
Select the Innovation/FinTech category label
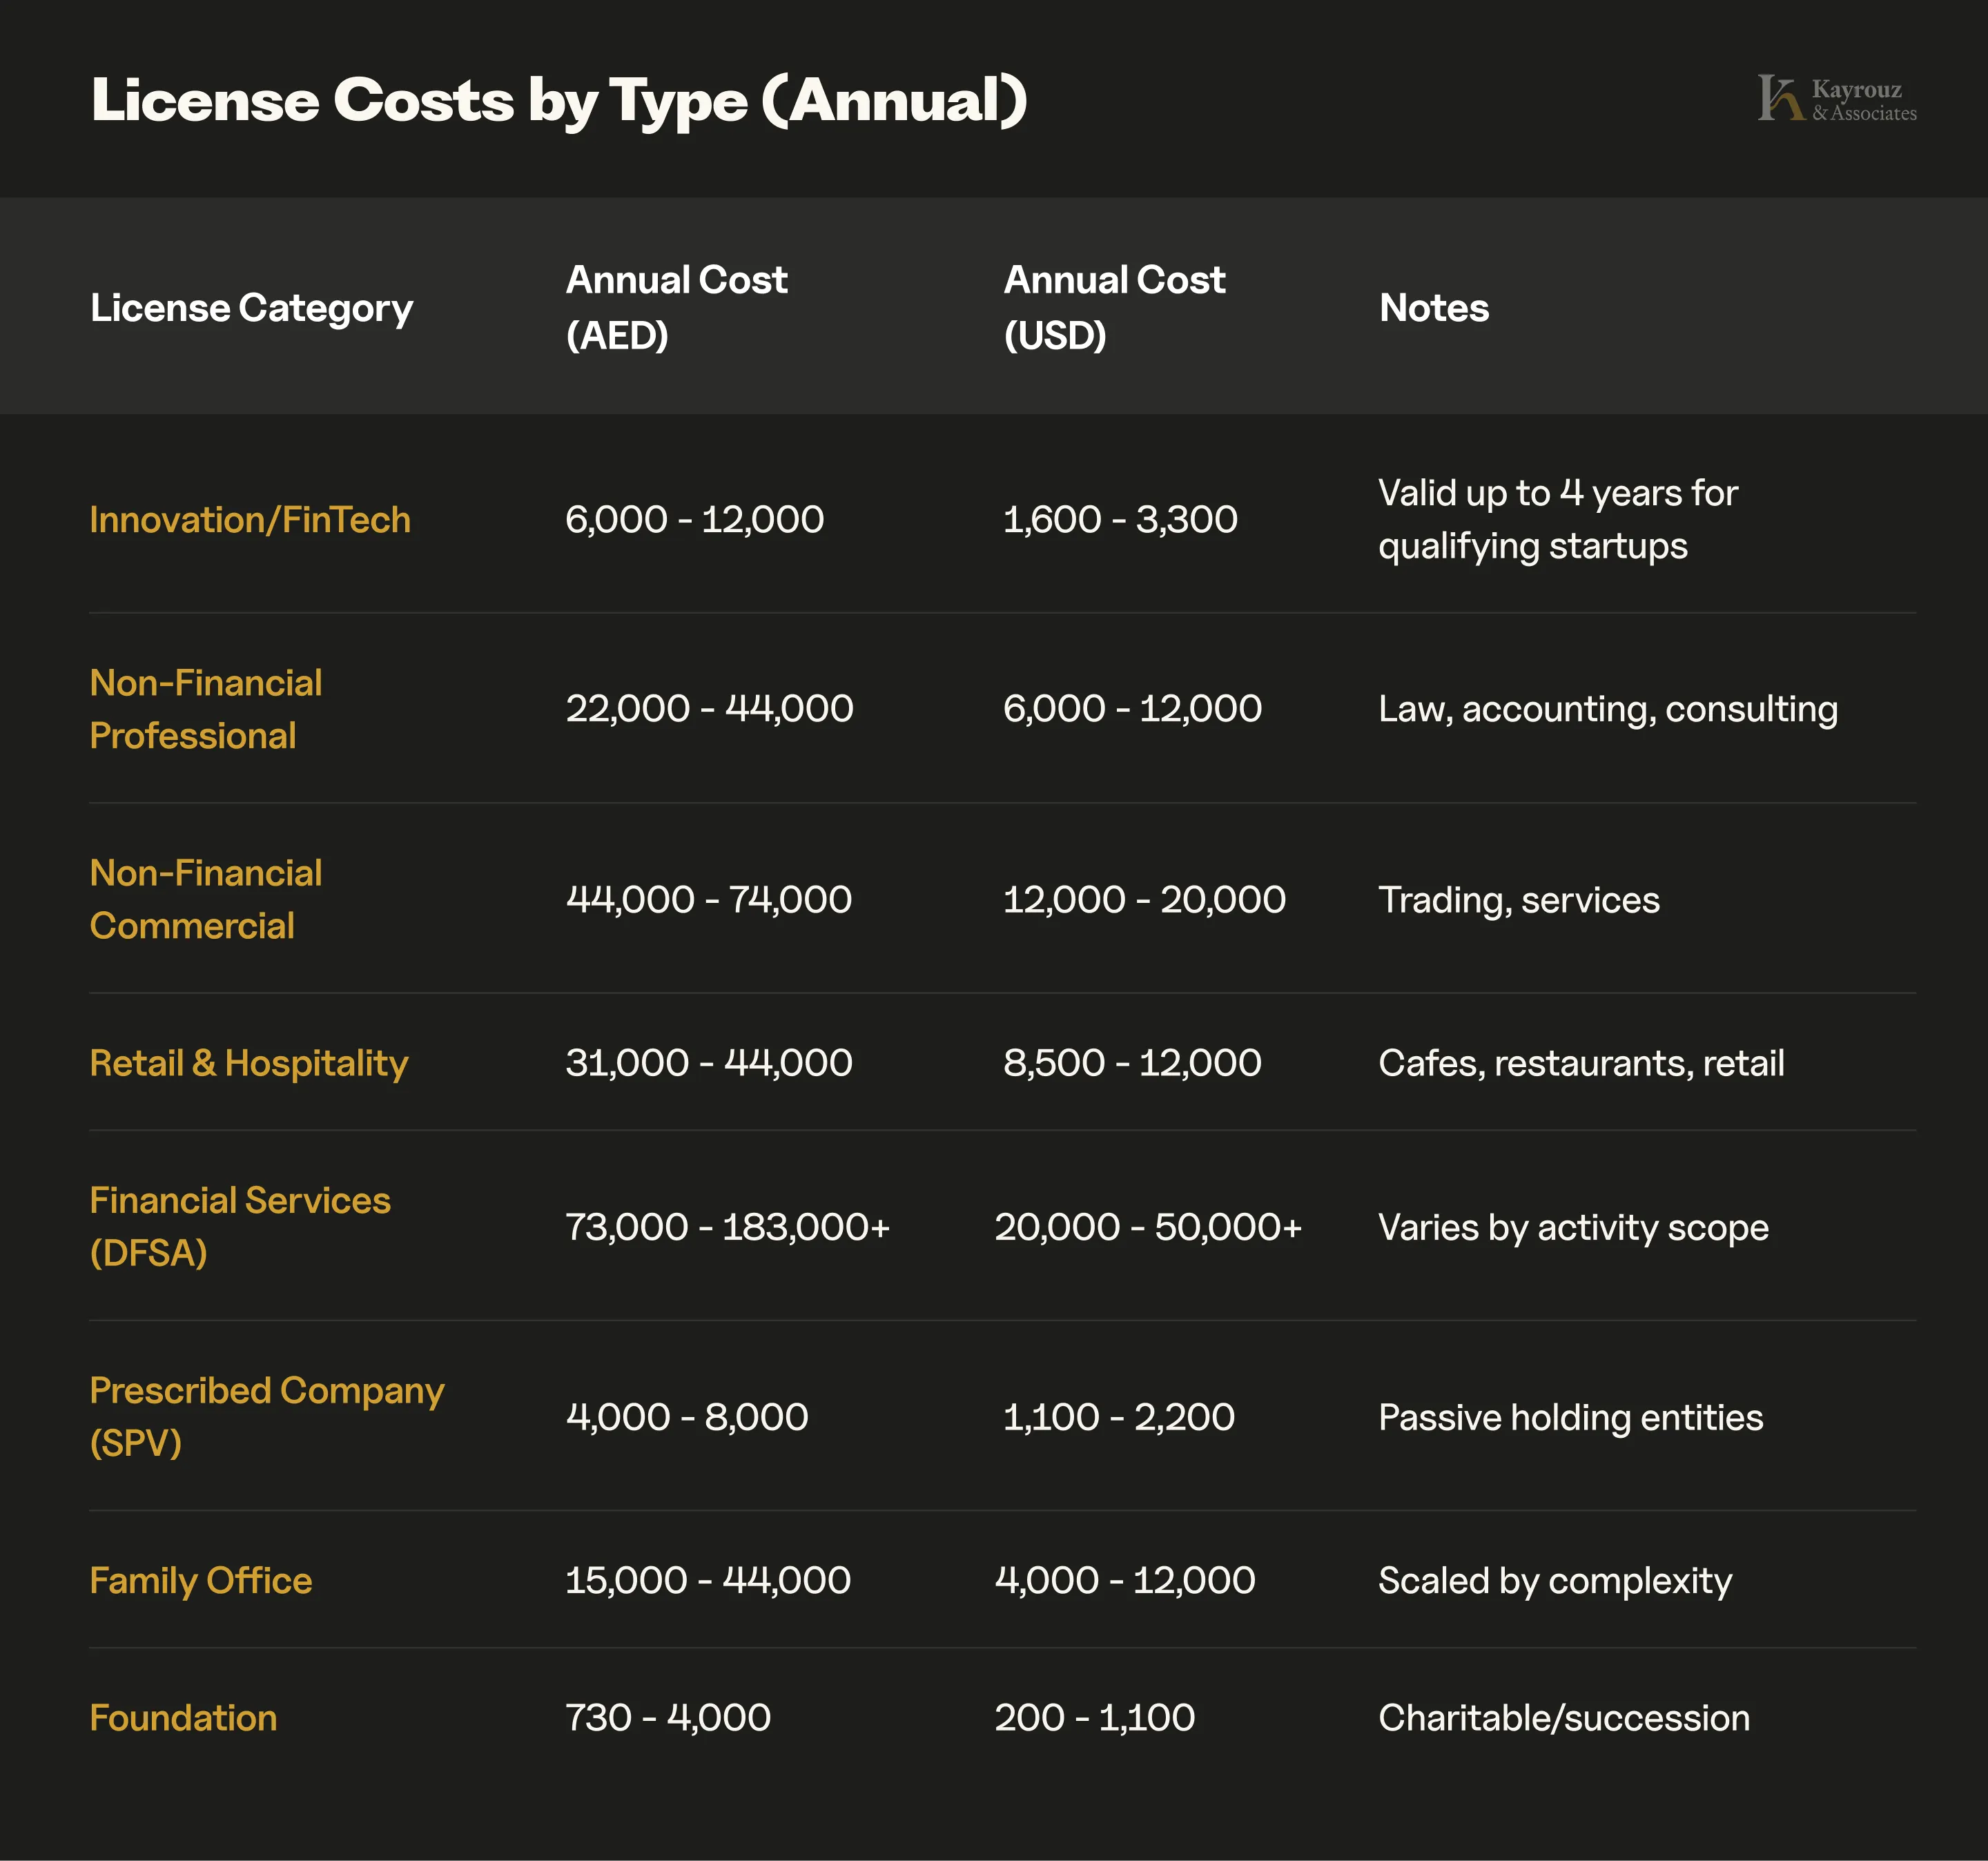pyautogui.click(x=249, y=519)
